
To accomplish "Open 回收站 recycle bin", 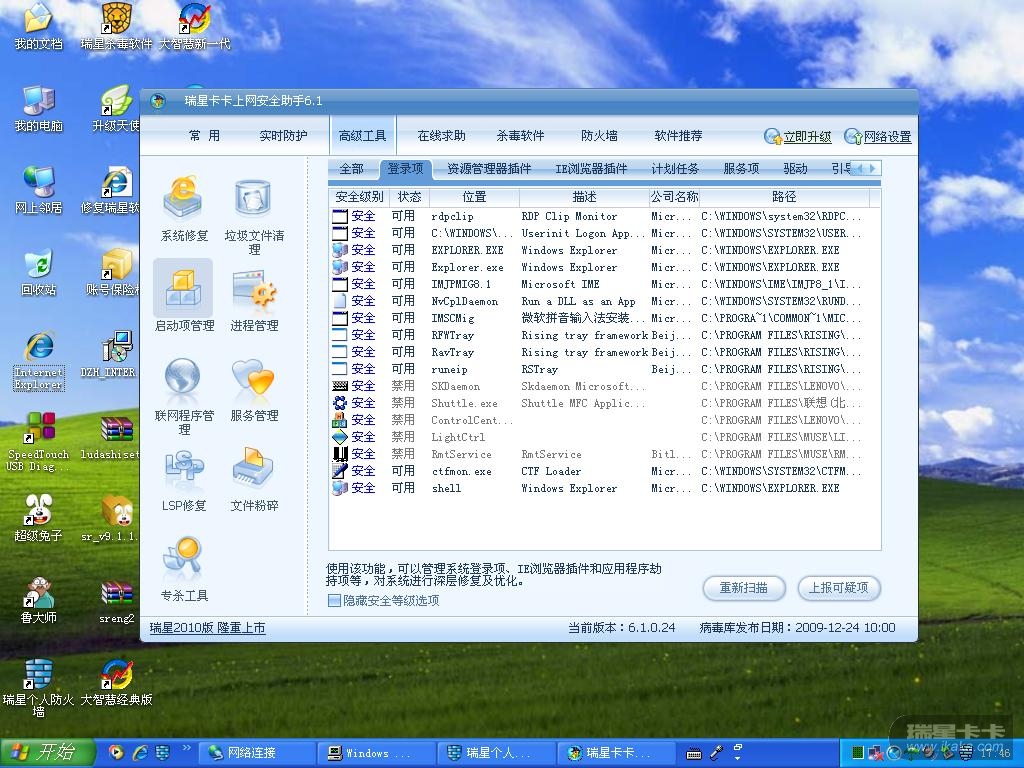I will pos(39,273).
